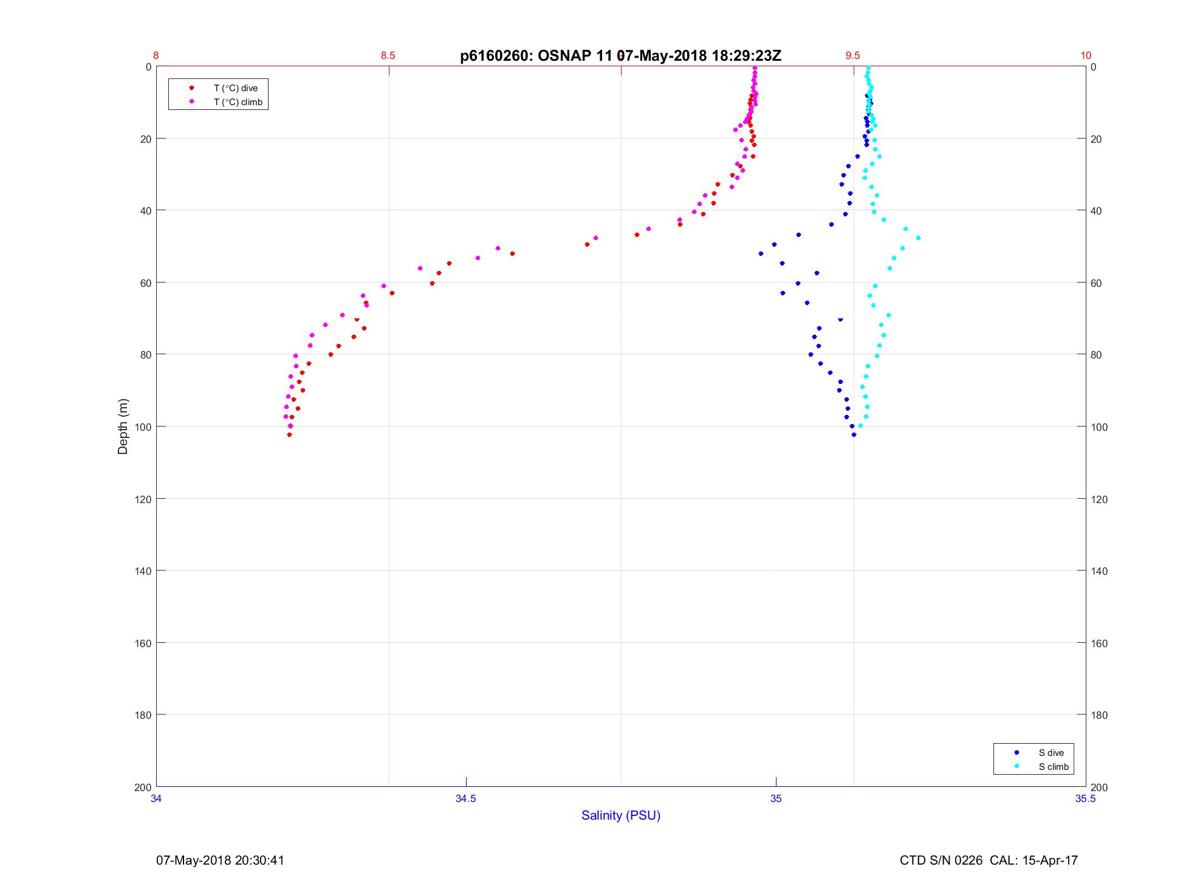Click the red dot marker beside T dive
Screen dimensions: 1200x885
pos(191,88)
